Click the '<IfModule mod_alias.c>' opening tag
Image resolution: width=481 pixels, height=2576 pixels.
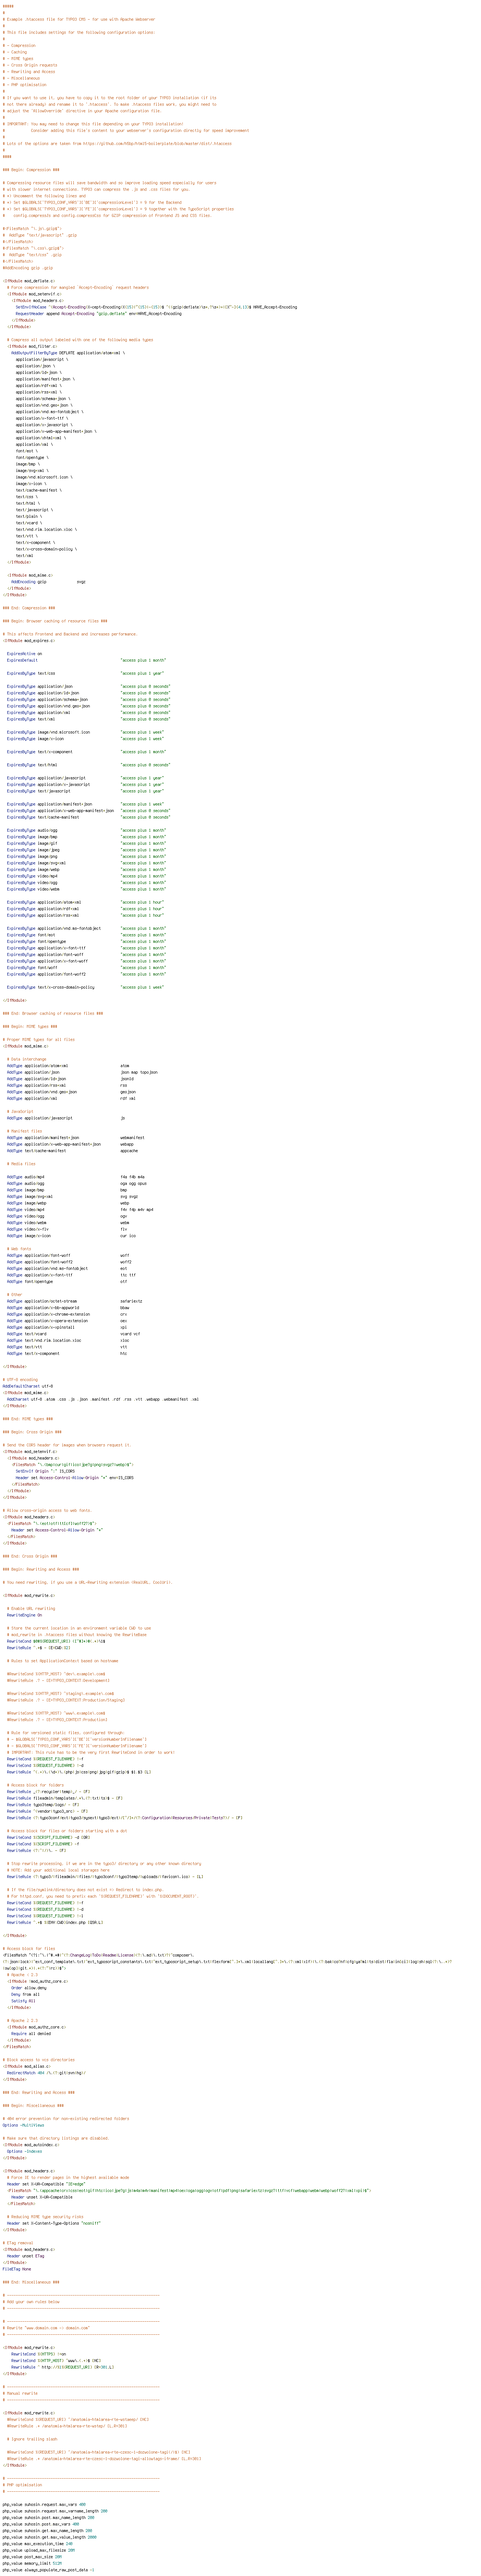click(x=26, y=2065)
